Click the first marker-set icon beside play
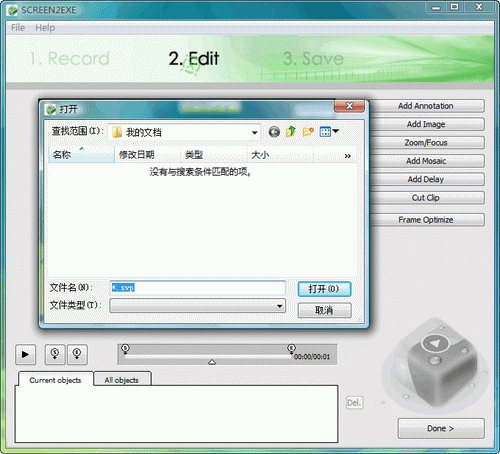 [55, 354]
